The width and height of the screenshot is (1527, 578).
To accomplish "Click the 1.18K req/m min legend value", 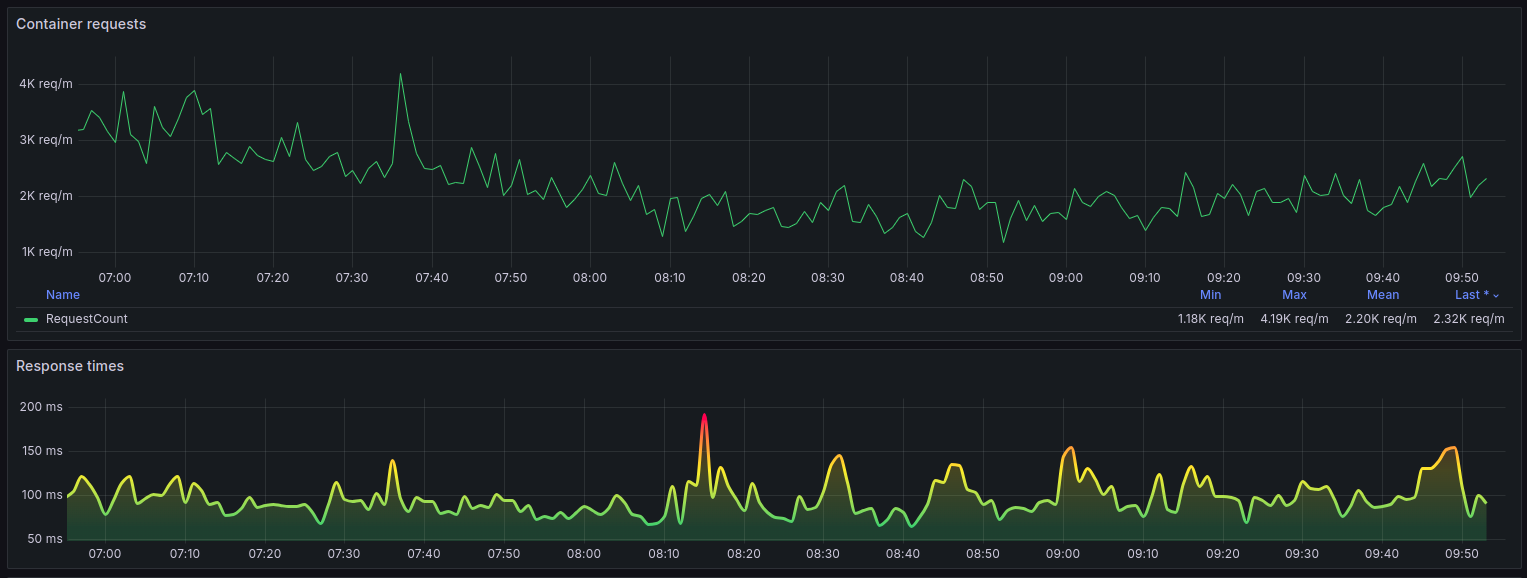I will [x=1211, y=319].
